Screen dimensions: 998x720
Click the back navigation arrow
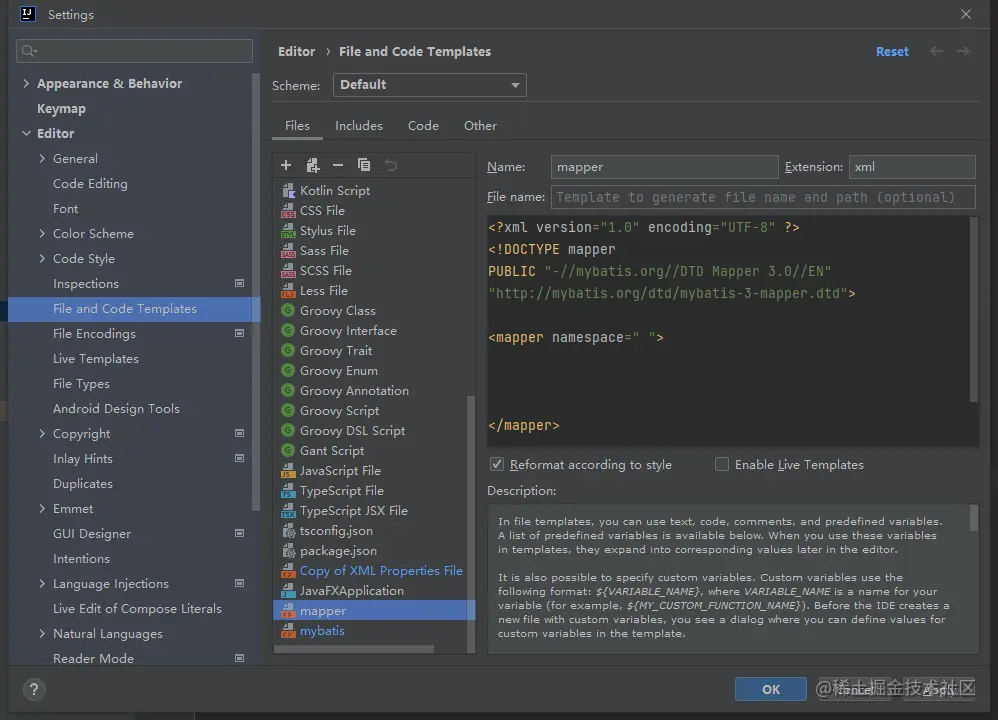pyautogui.click(x=936, y=51)
